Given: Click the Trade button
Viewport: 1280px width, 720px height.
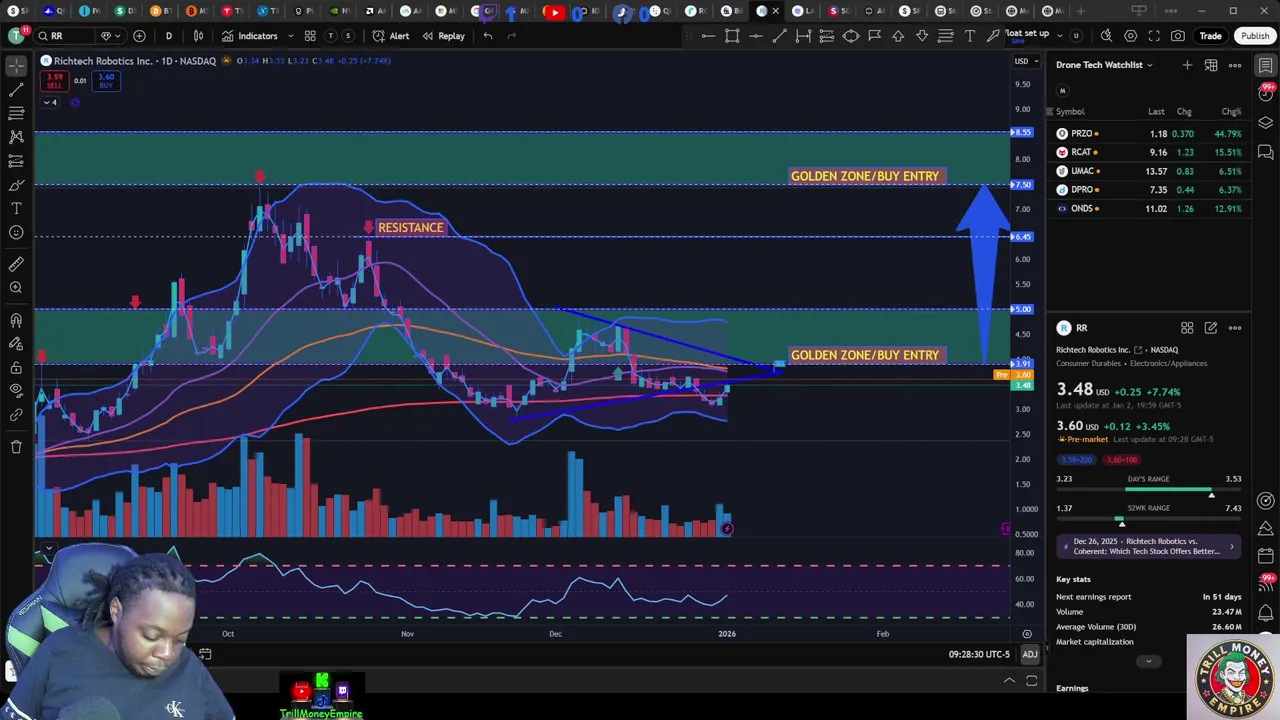Looking at the screenshot, I should pos(1210,36).
